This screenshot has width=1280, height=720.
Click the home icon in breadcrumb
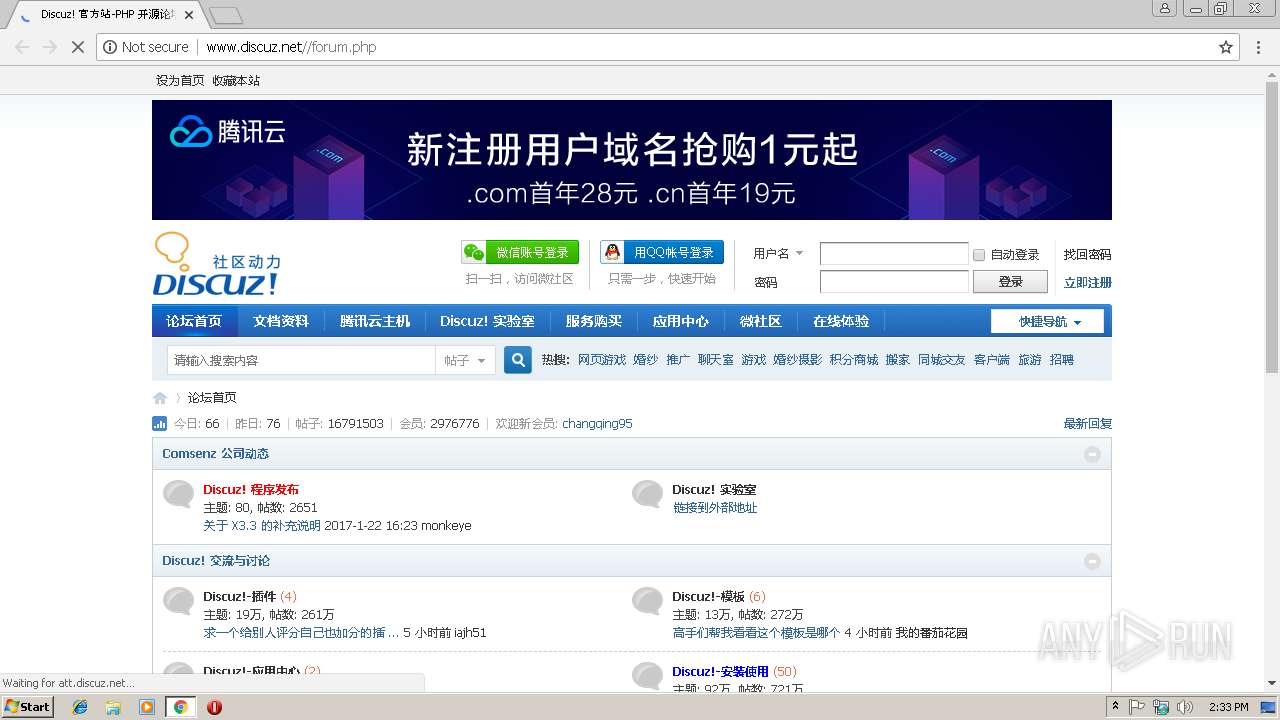pyautogui.click(x=160, y=398)
